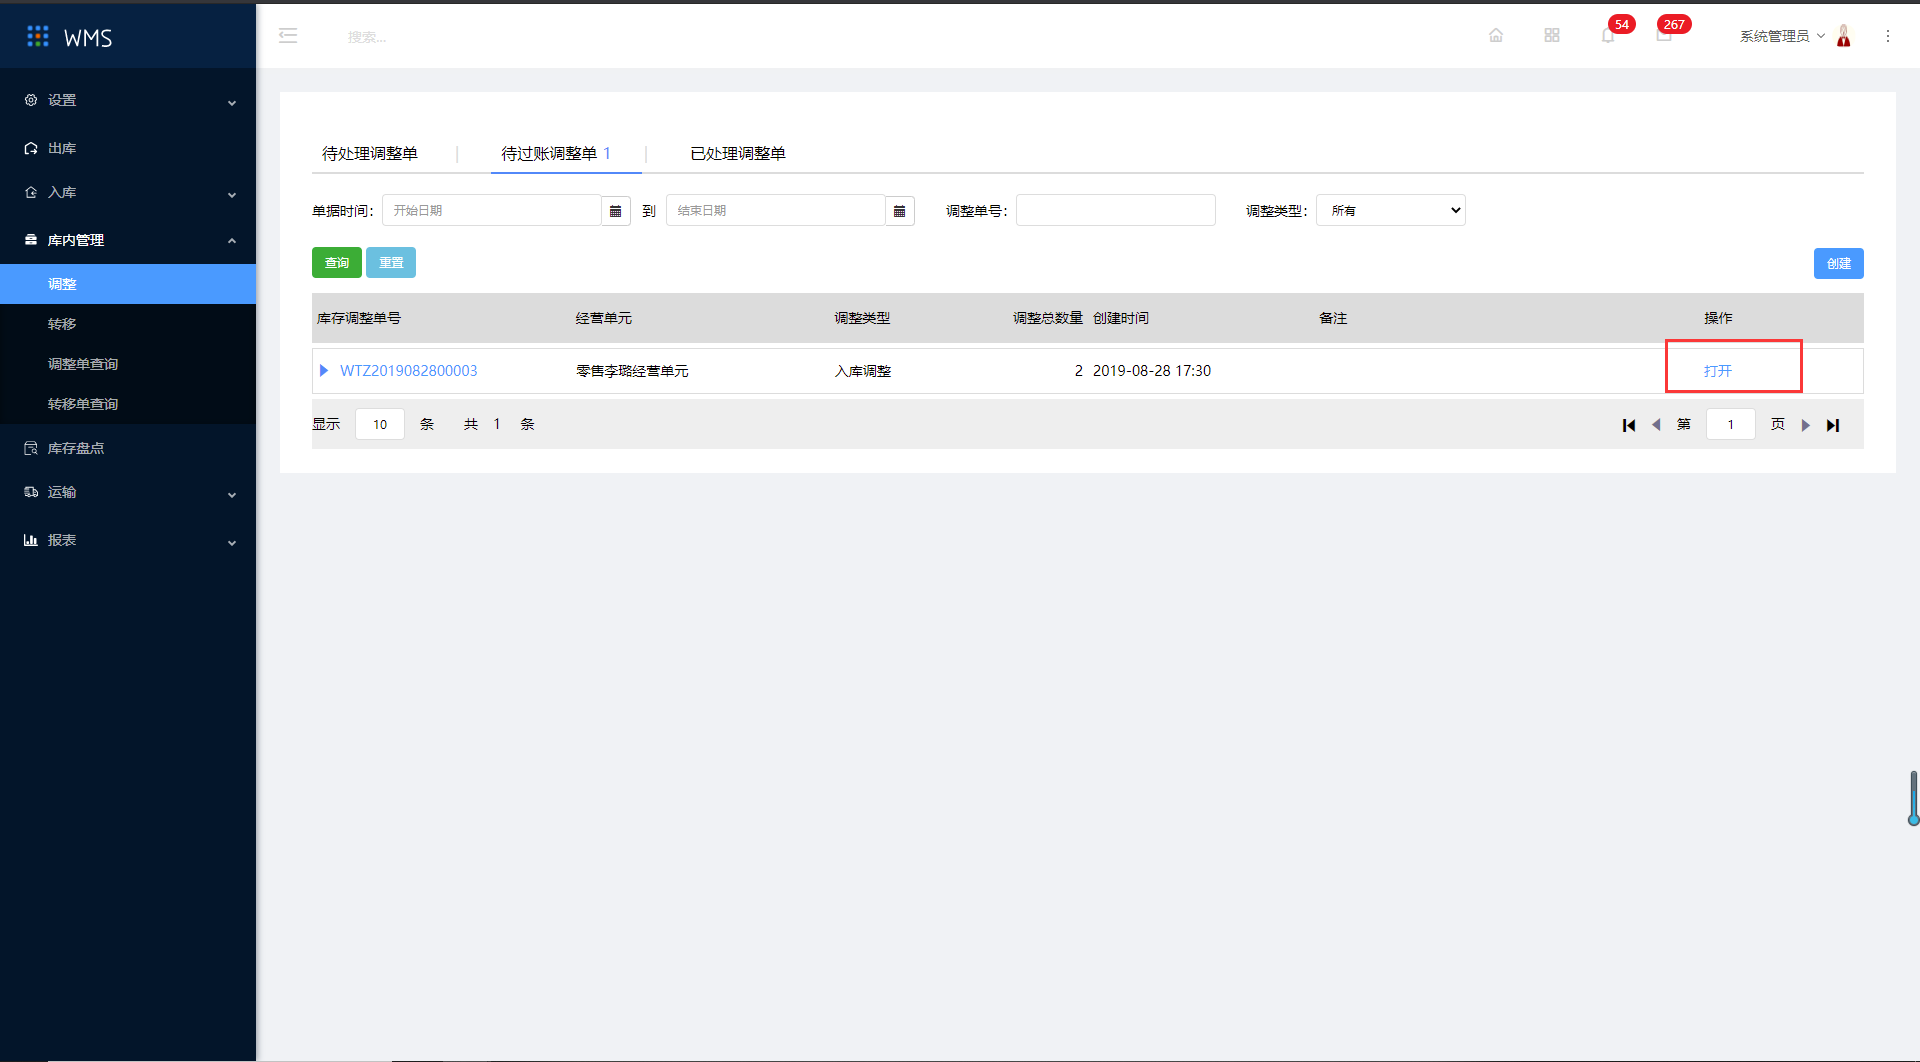Viewport: 1920px width, 1062px height.
Task: Expand row WTZ2019082800003 details triangle
Action: [x=323, y=370]
